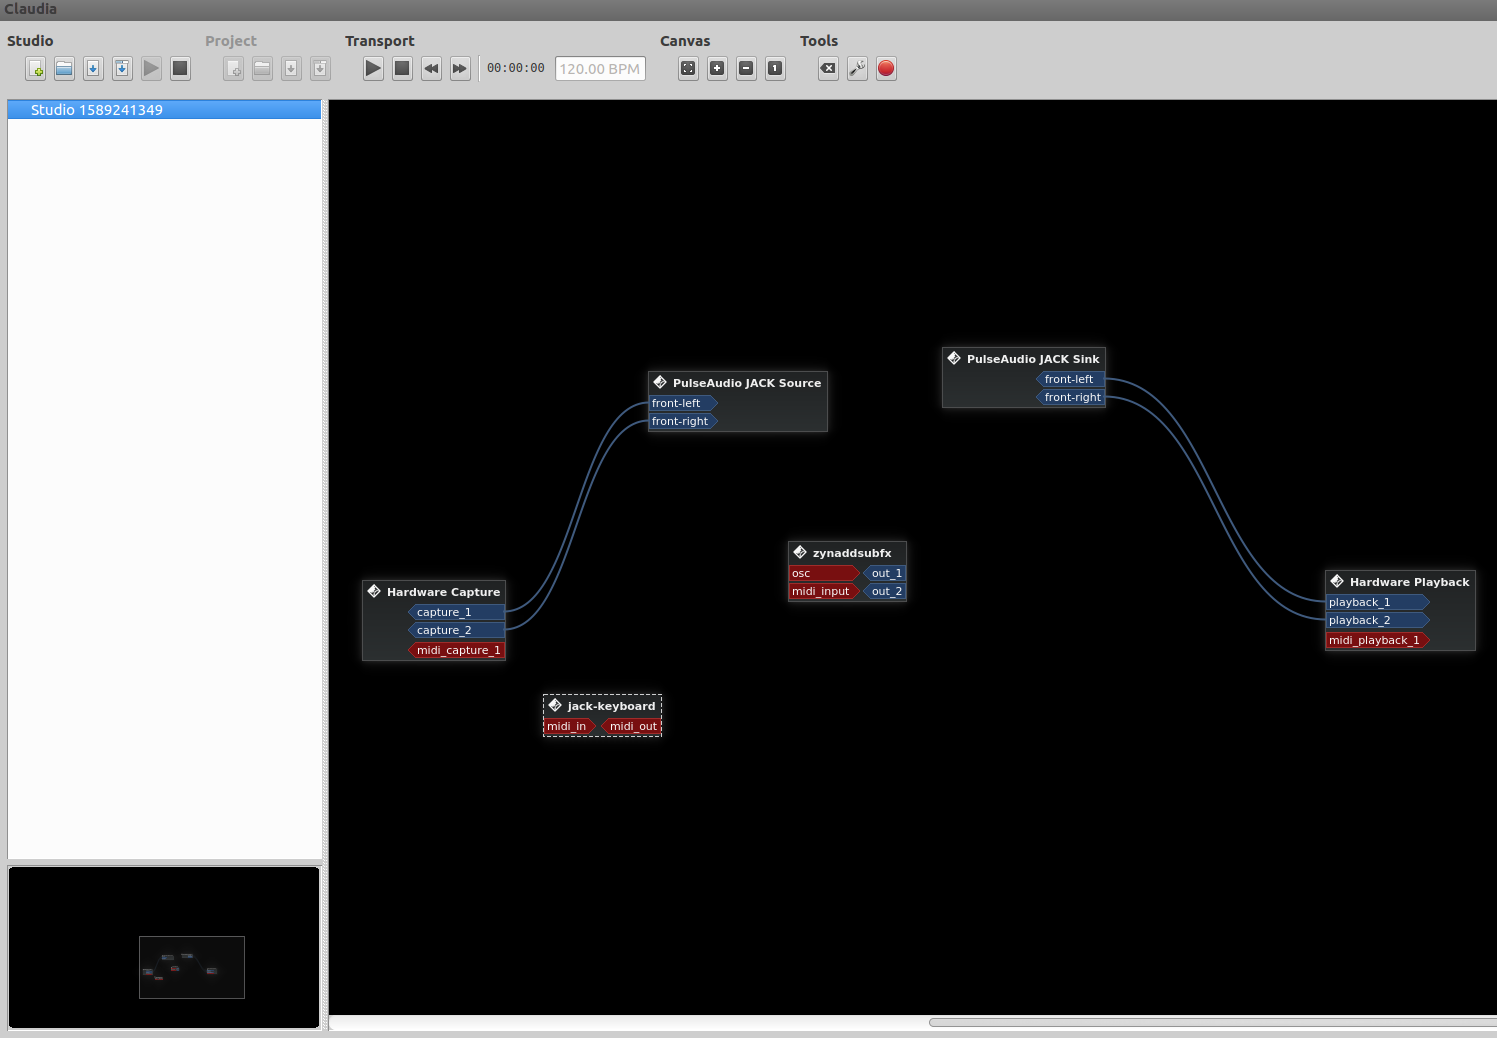Fast forward the transport

coord(460,69)
